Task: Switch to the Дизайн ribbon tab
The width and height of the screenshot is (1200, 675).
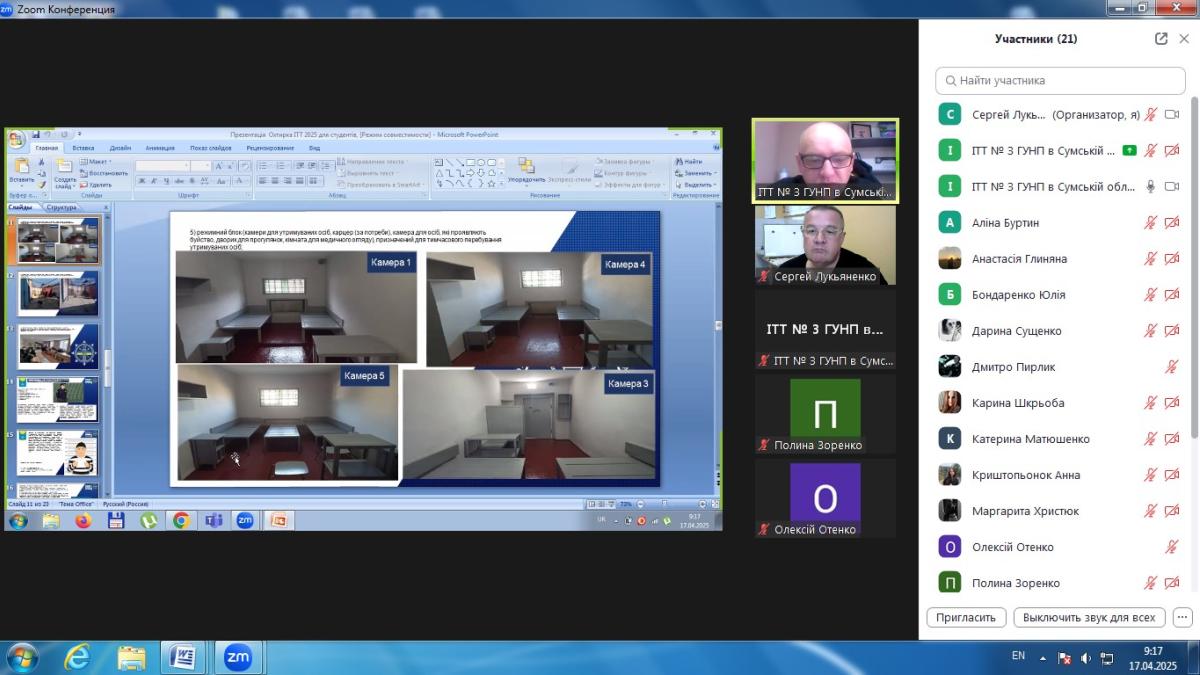Action: pos(120,148)
